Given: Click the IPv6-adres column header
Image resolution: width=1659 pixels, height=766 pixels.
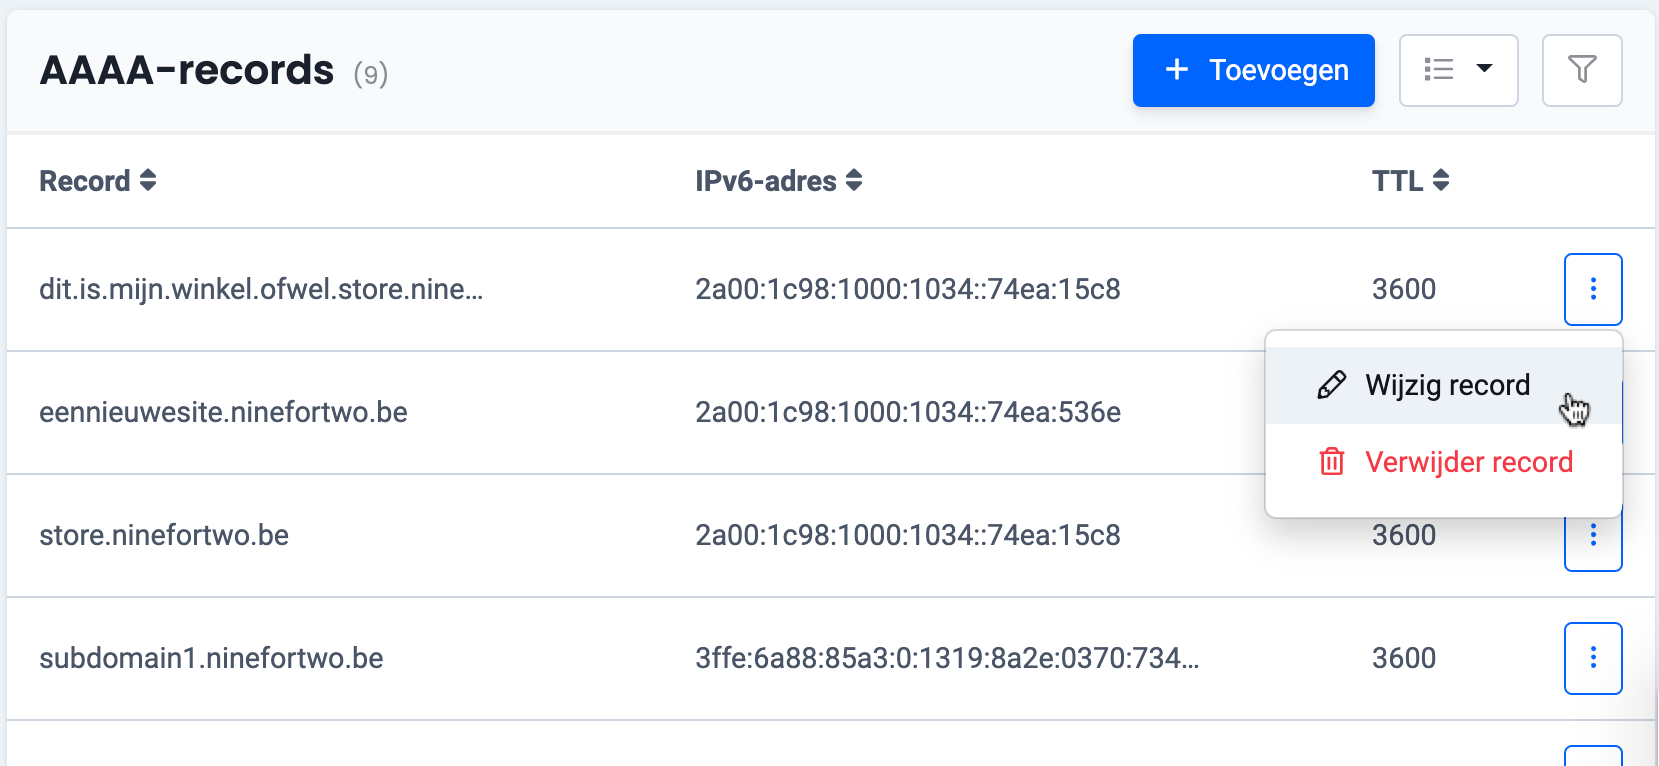Looking at the screenshot, I should [x=765, y=181].
